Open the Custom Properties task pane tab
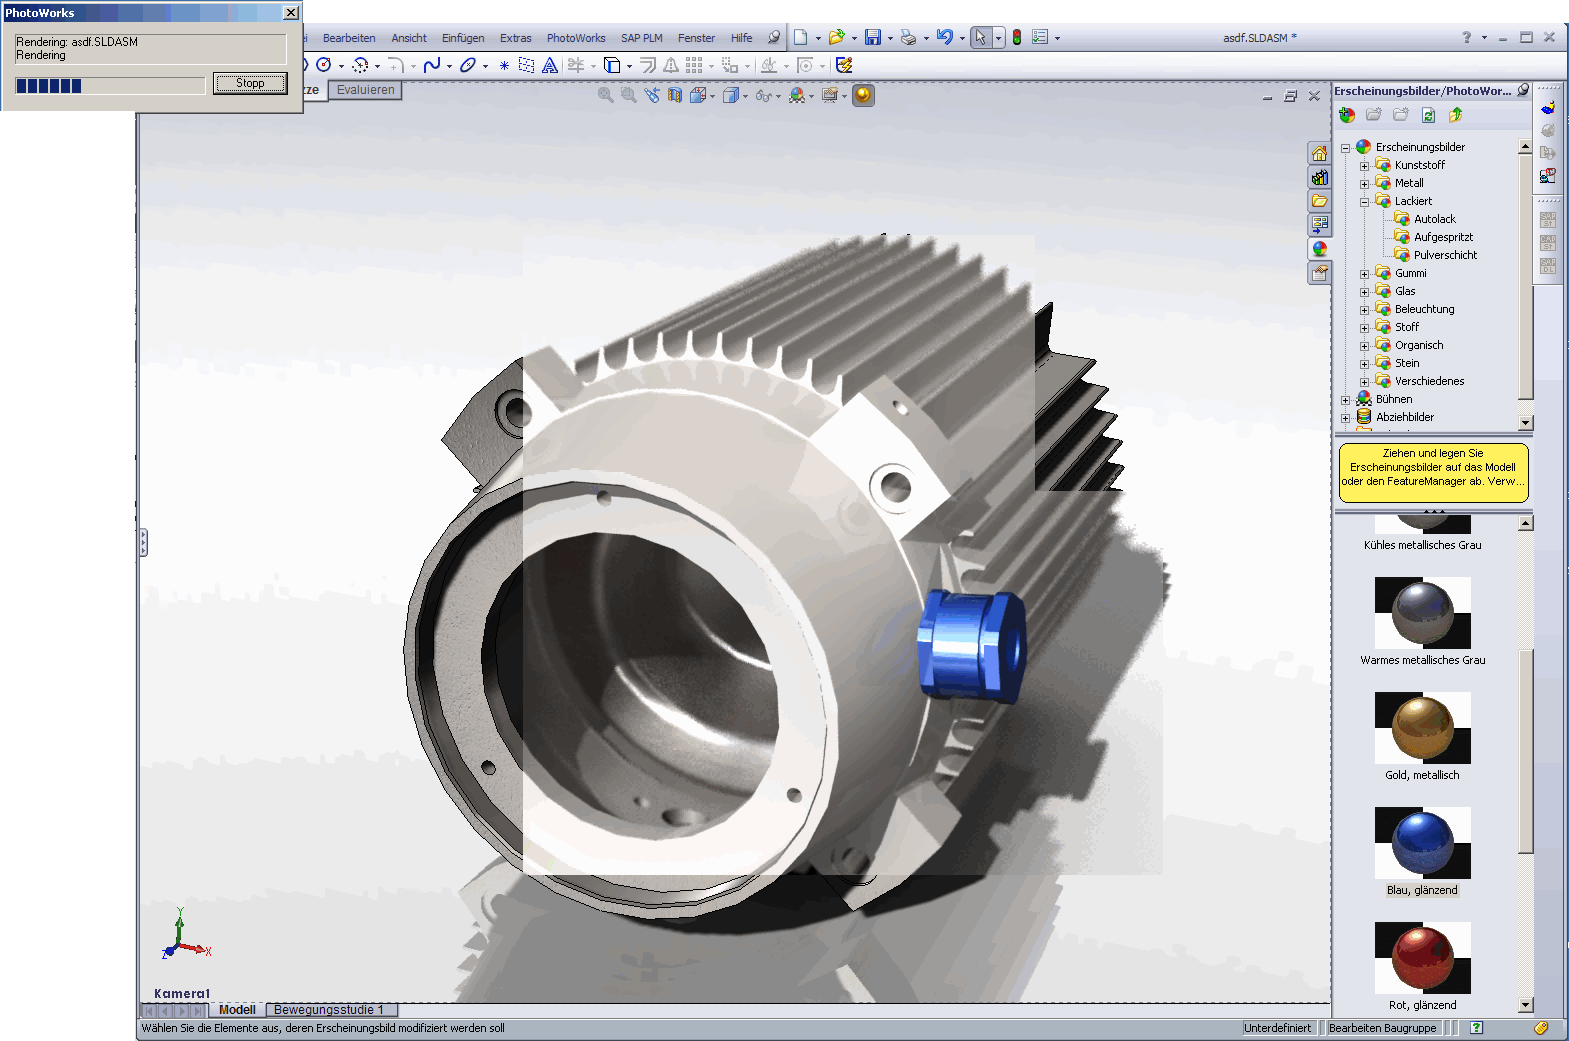Image resolution: width=1569 pixels, height=1041 pixels. [x=1320, y=273]
